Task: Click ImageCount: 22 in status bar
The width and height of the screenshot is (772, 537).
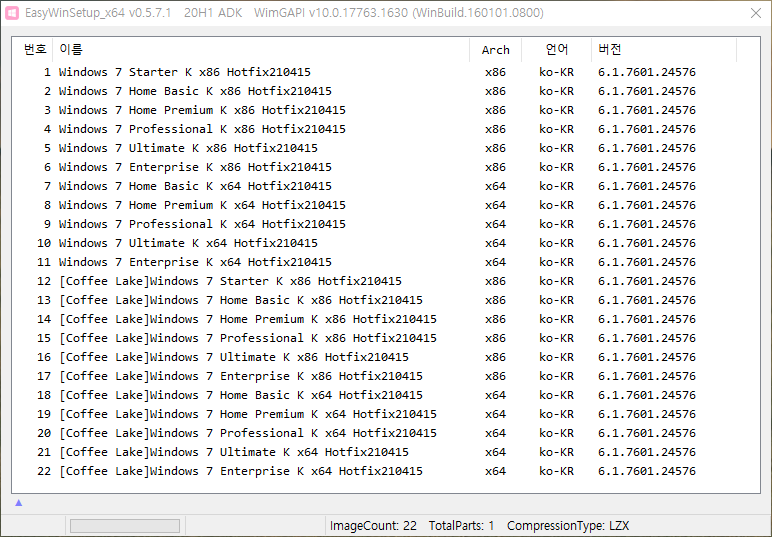Action: tap(373, 526)
